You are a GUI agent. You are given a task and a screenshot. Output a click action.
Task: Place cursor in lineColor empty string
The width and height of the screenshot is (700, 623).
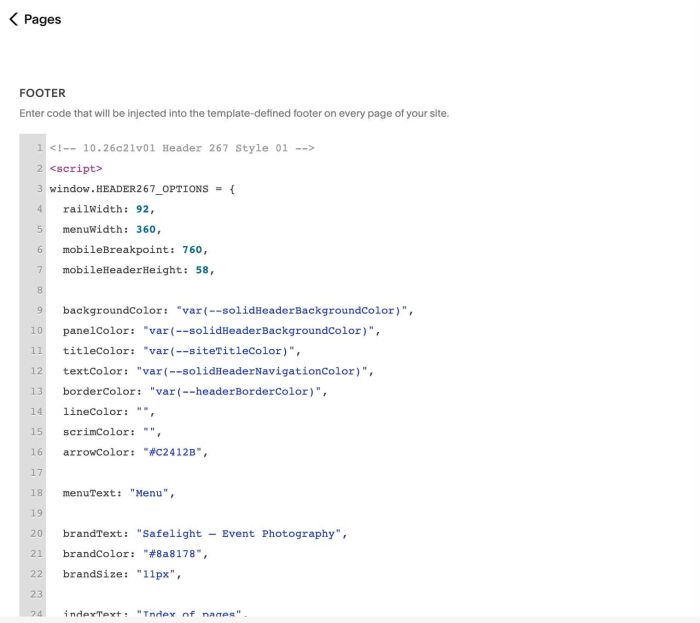(x=143, y=412)
